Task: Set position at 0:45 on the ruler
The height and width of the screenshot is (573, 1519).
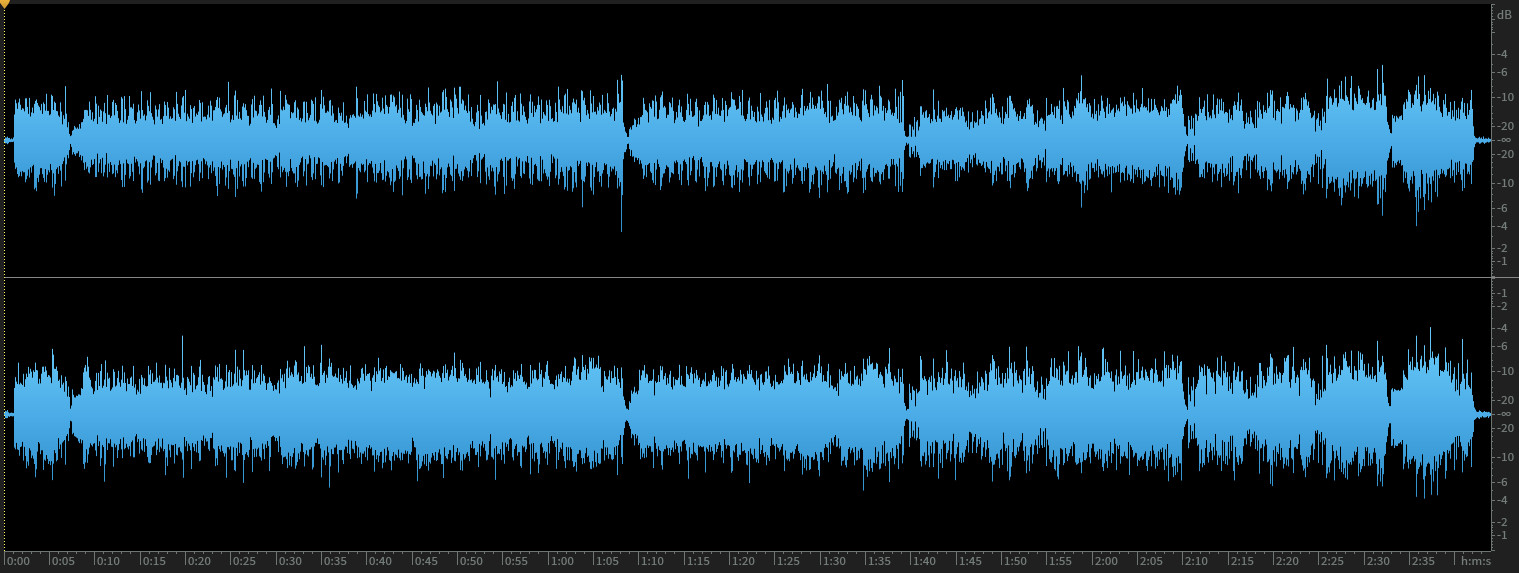Action: [426, 561]
